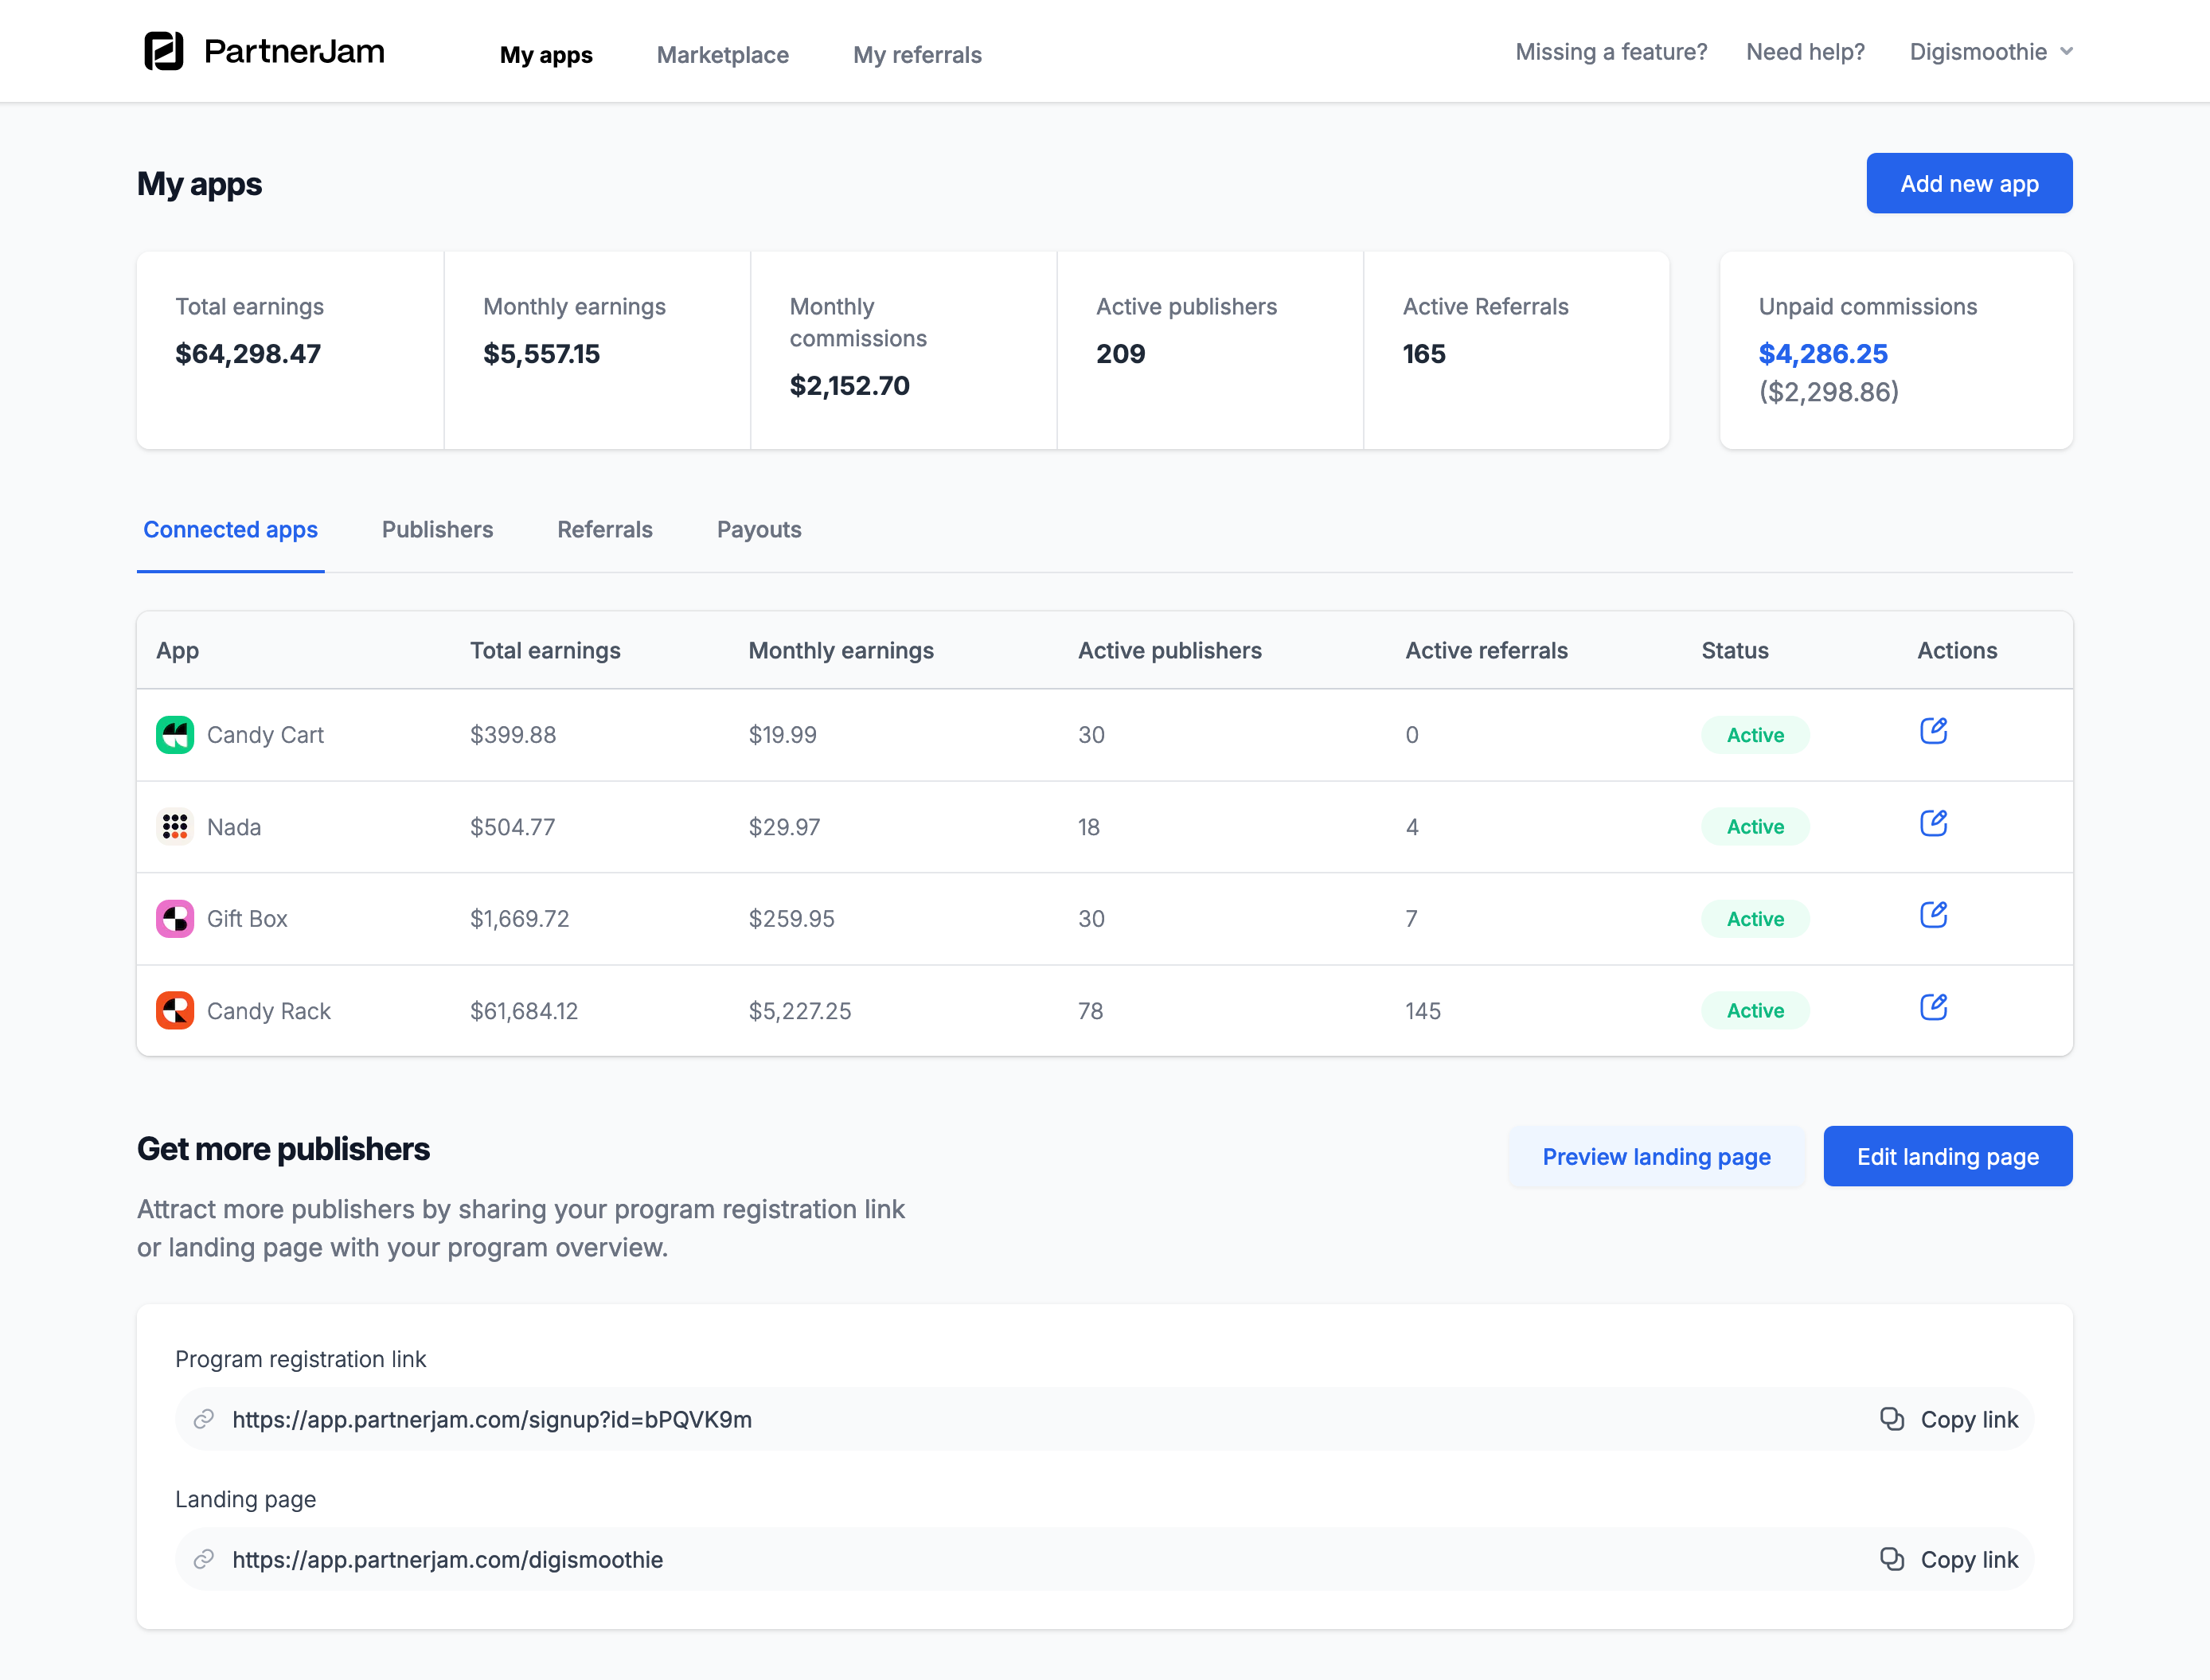Edit the Candy Rack app entry
The width and height of the screenshot is (2210, 1680).
pyautogui.click(x=1932, y=1007)
